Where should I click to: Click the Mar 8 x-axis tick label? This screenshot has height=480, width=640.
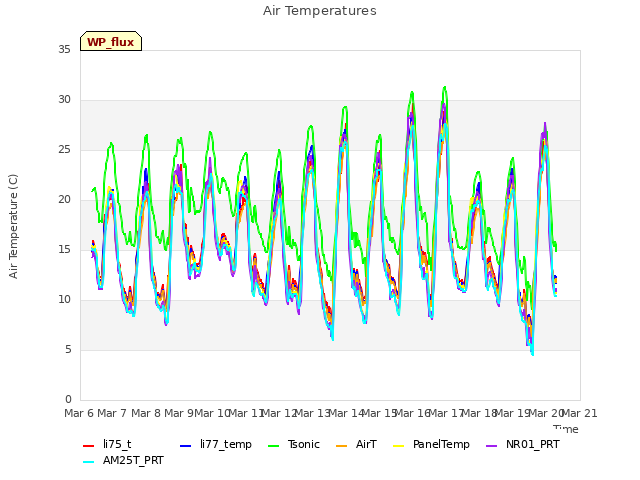pos(146,413)
